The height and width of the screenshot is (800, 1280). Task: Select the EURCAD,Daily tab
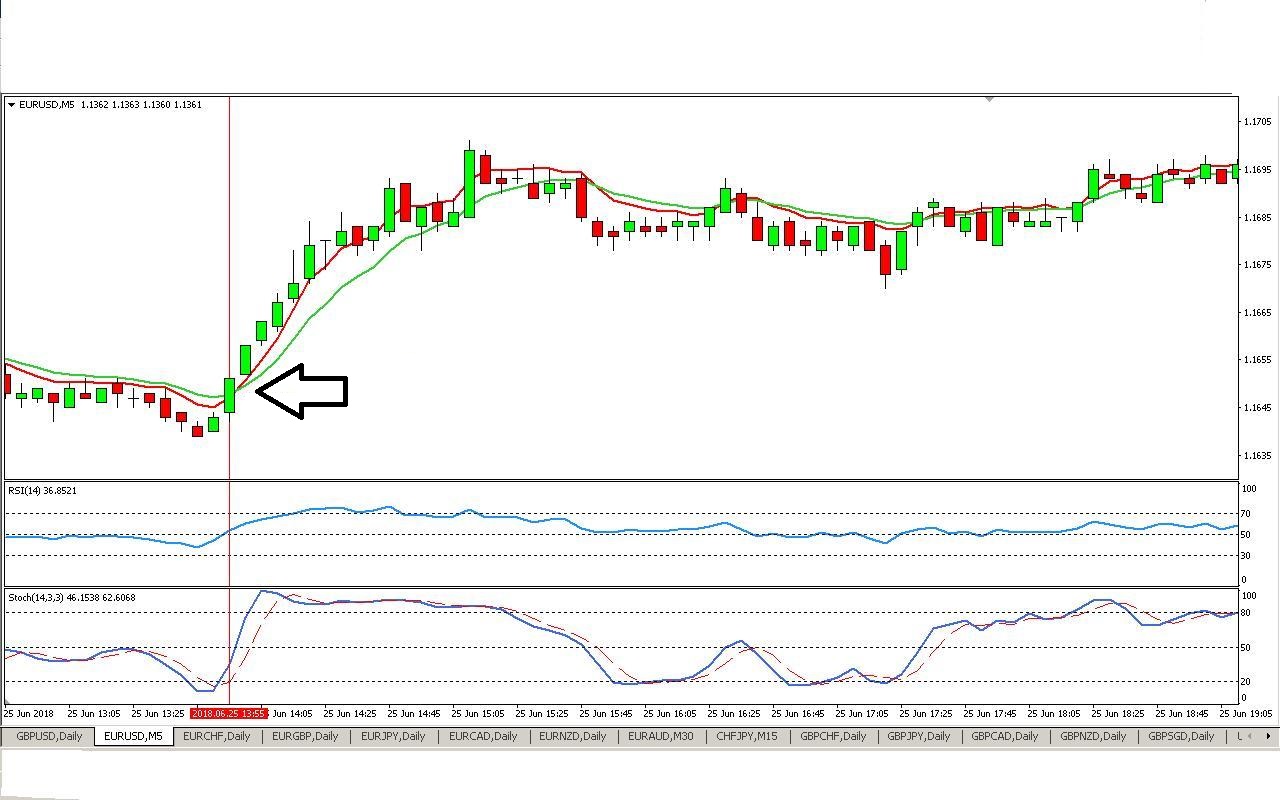(483, 736)
